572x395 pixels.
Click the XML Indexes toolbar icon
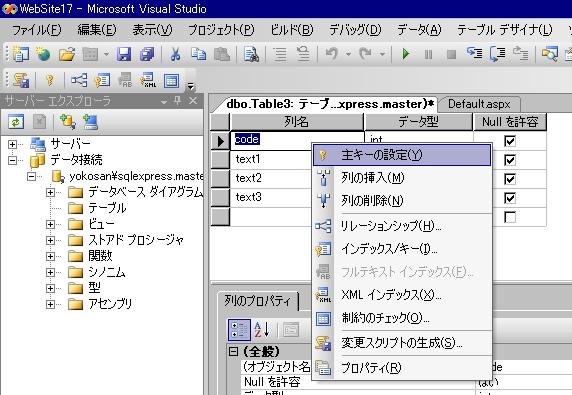148,80
